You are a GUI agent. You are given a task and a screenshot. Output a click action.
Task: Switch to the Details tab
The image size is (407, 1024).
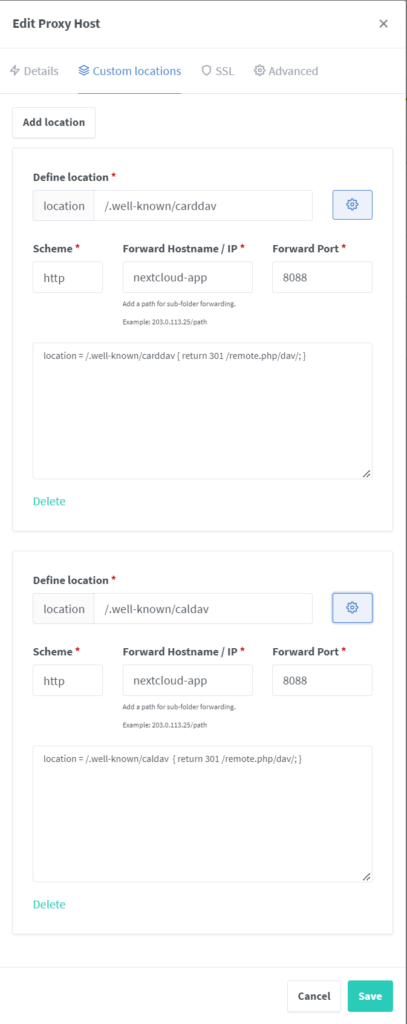pos(34,71)
